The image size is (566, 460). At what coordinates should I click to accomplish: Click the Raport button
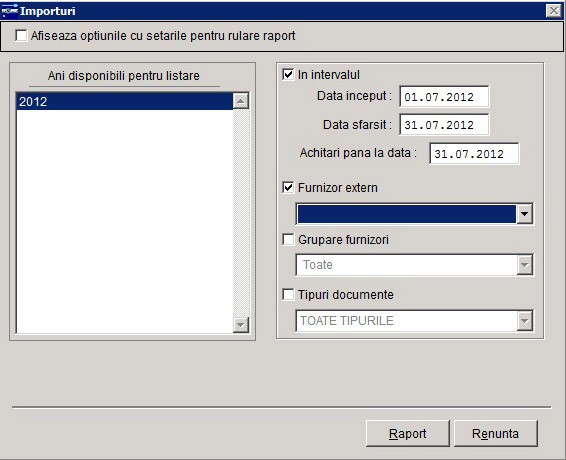pyautogui.click(x=408, y=433)
